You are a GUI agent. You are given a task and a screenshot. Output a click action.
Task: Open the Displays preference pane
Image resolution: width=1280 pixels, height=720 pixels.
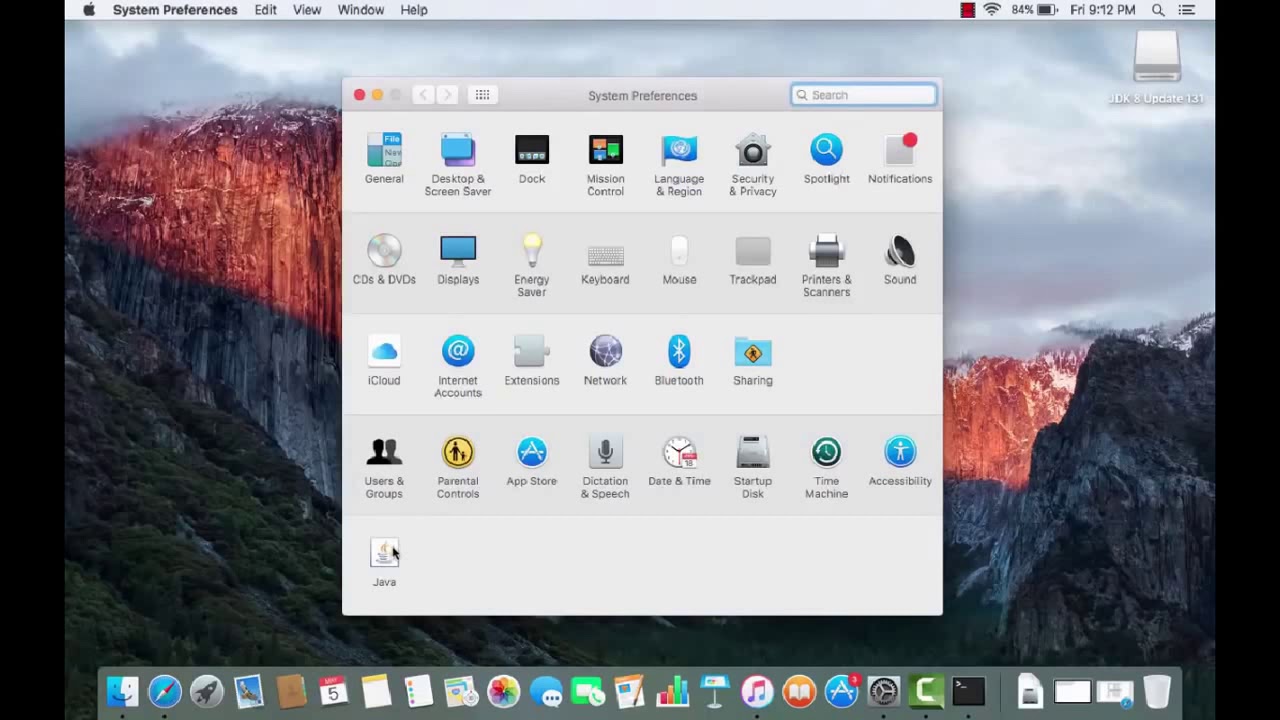click(458, 259)
